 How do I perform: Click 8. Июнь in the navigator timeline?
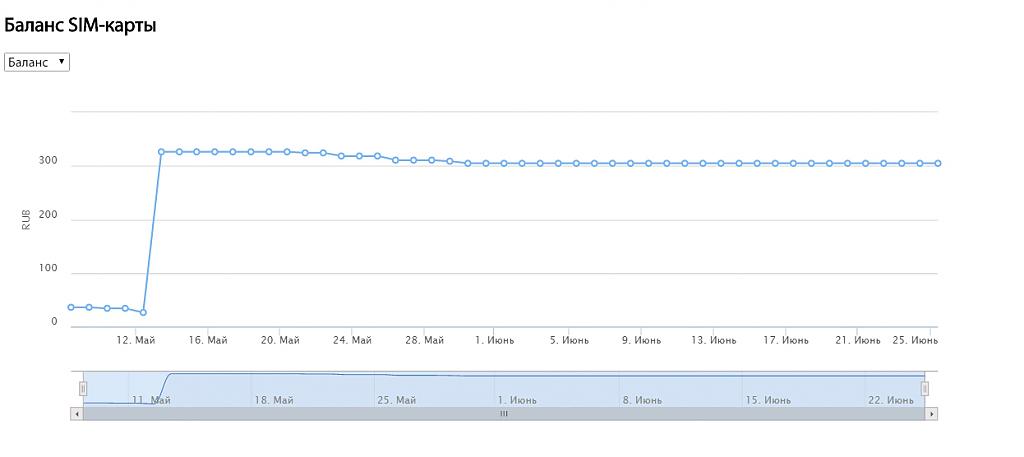point(642,400)
